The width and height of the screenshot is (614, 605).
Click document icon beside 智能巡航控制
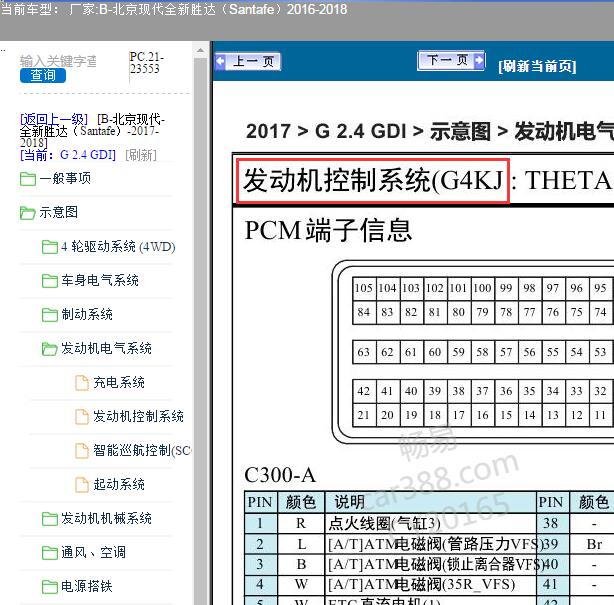coord(82,451)
